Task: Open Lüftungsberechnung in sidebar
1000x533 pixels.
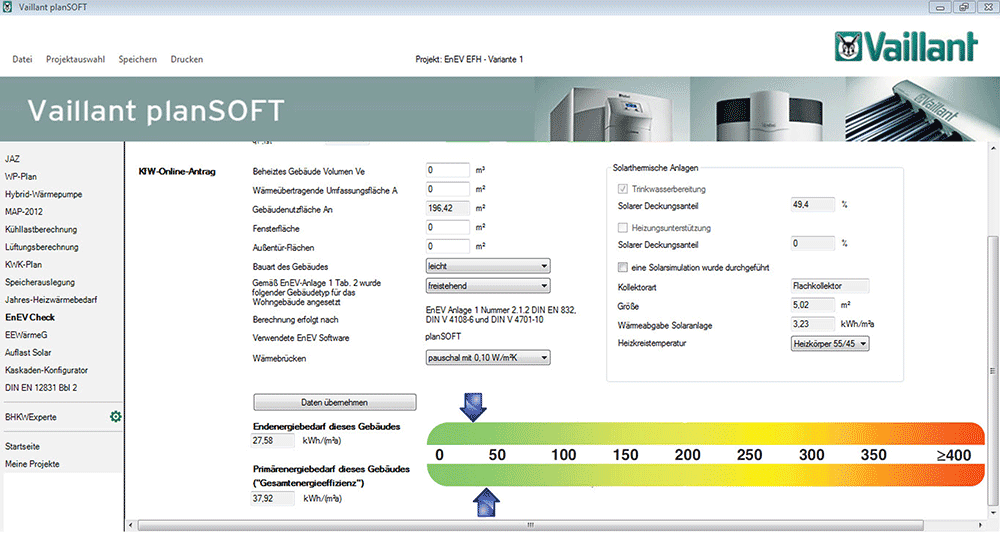Action: click(41, 247)
